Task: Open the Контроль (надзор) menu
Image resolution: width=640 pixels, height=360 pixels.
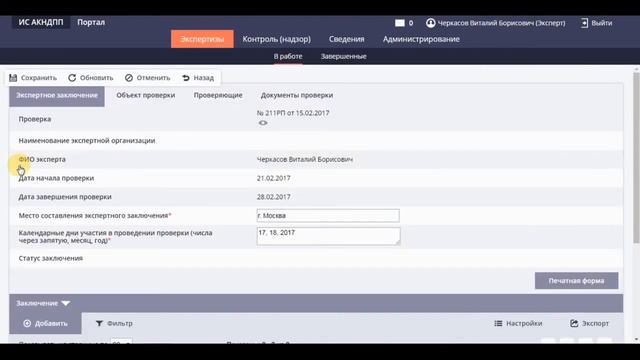Action: click(276, 39)
